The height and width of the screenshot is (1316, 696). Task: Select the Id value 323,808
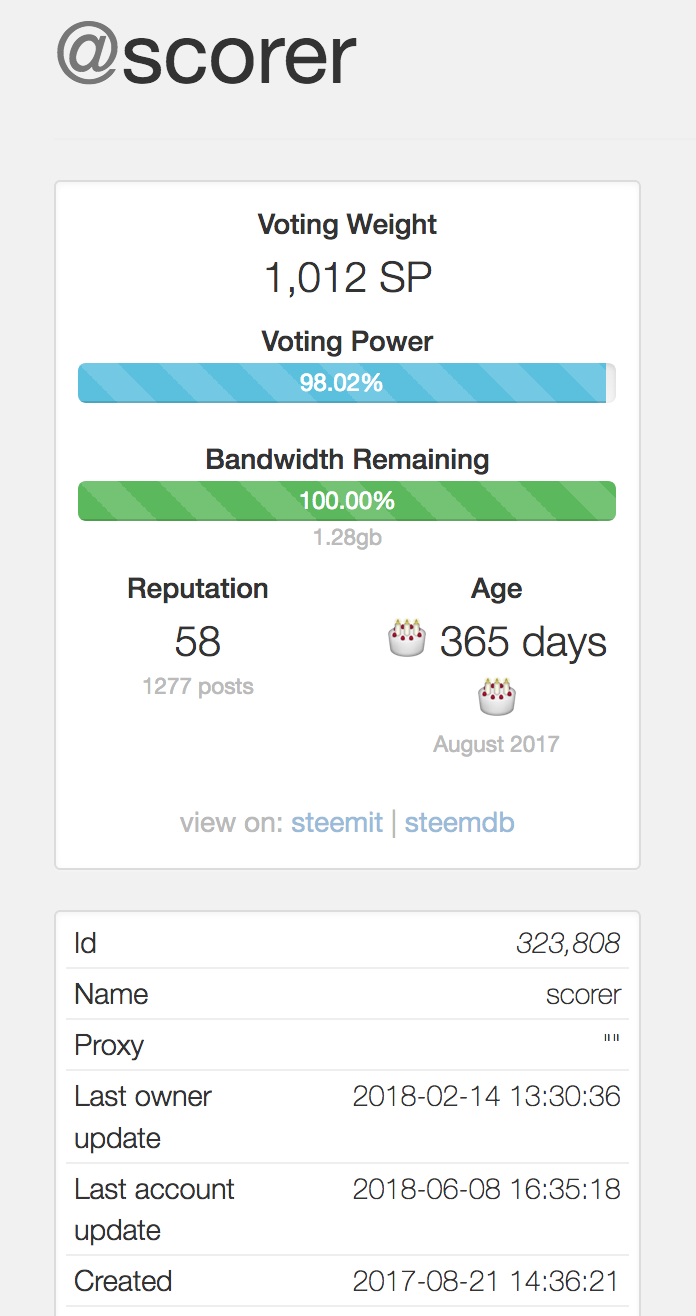568,943
